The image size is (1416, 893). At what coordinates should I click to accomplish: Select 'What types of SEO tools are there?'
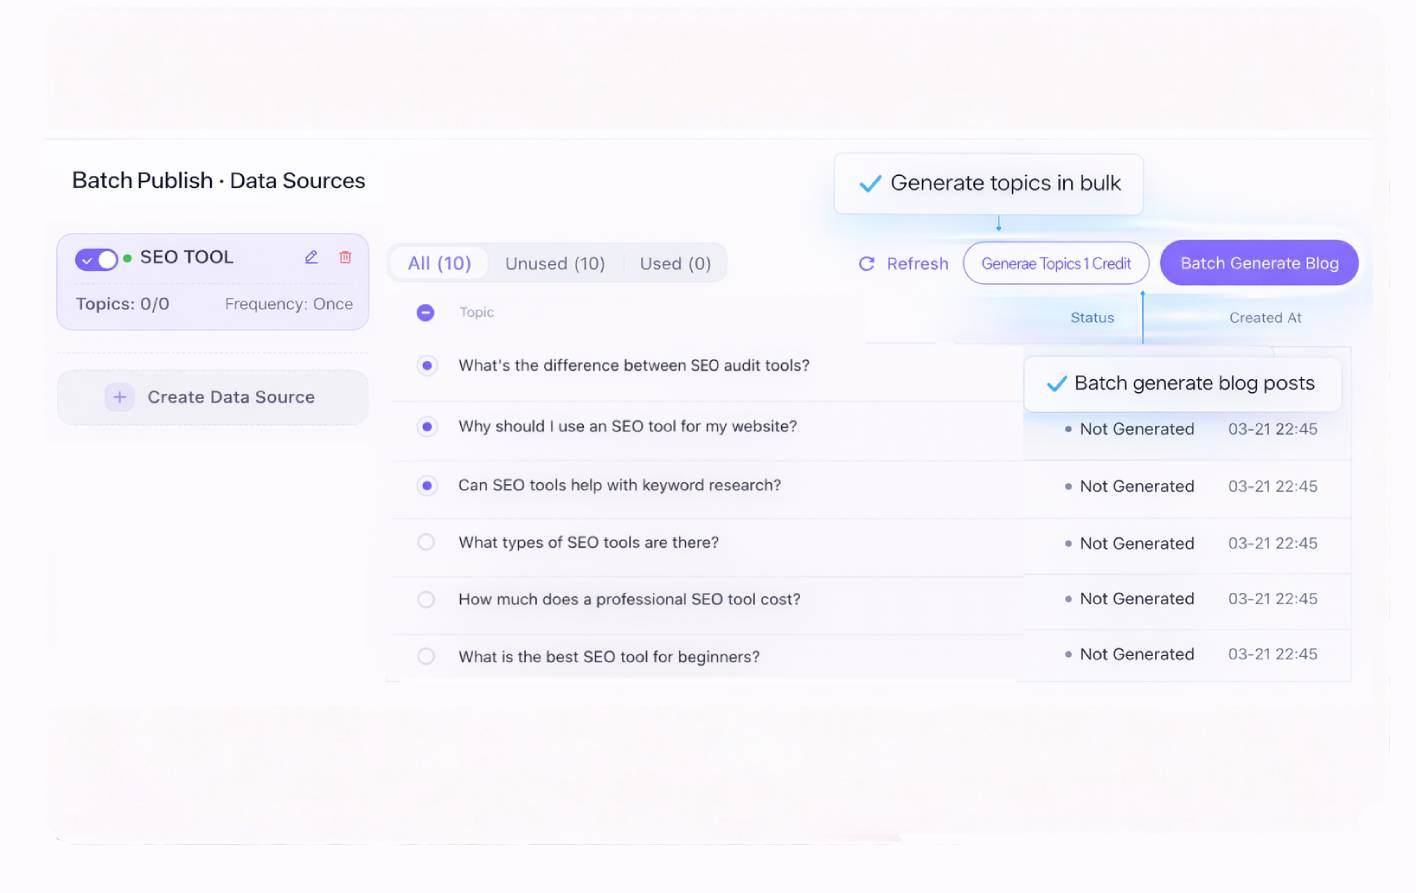click(427, 542)
